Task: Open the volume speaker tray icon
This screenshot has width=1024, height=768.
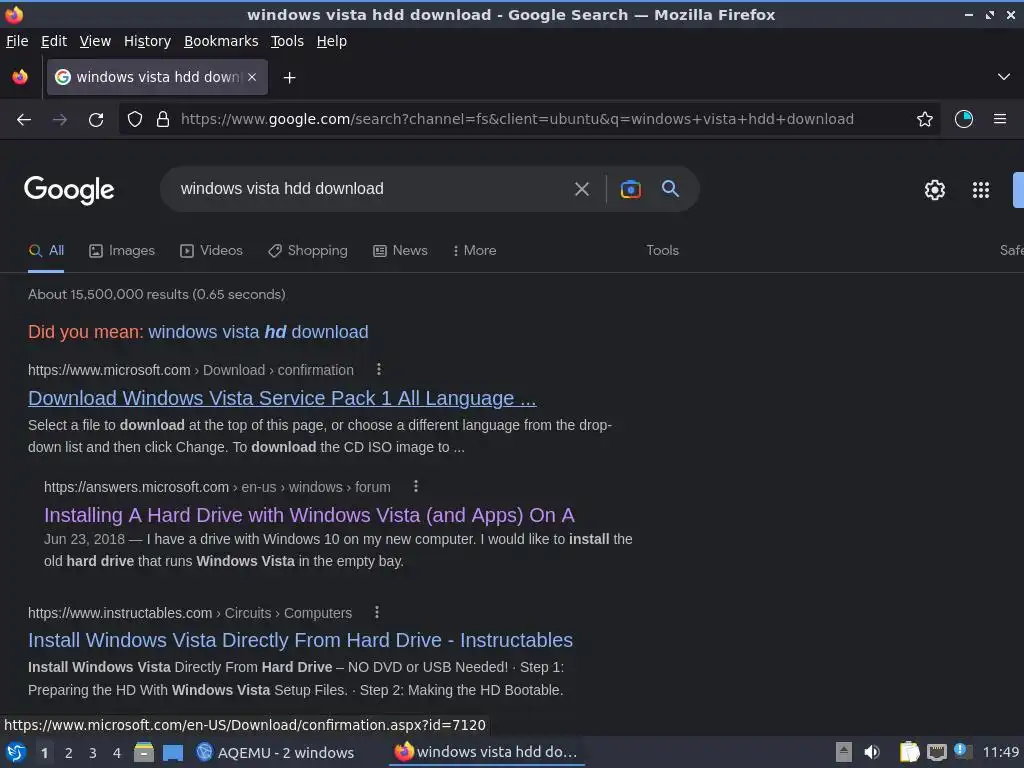Action: pyautogui.click(x=872, y=752)
